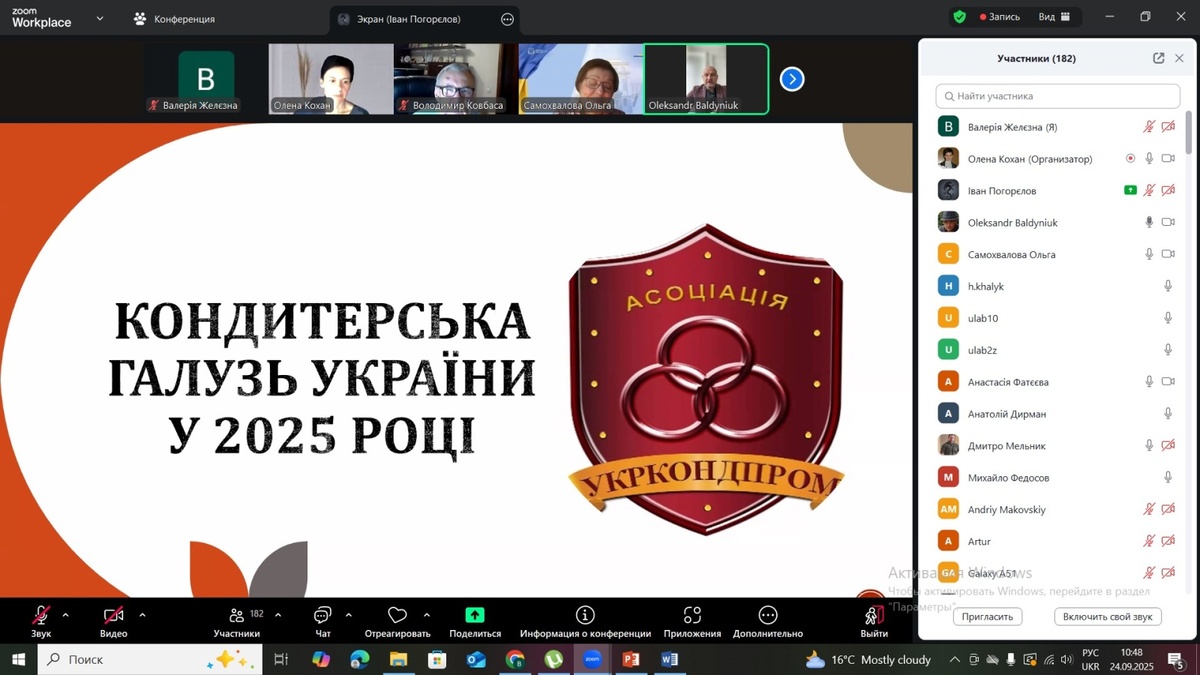Click microphone icon of h.khalyk
The width and height of the screenshot is (1200, 675).
coord(1168,286)
